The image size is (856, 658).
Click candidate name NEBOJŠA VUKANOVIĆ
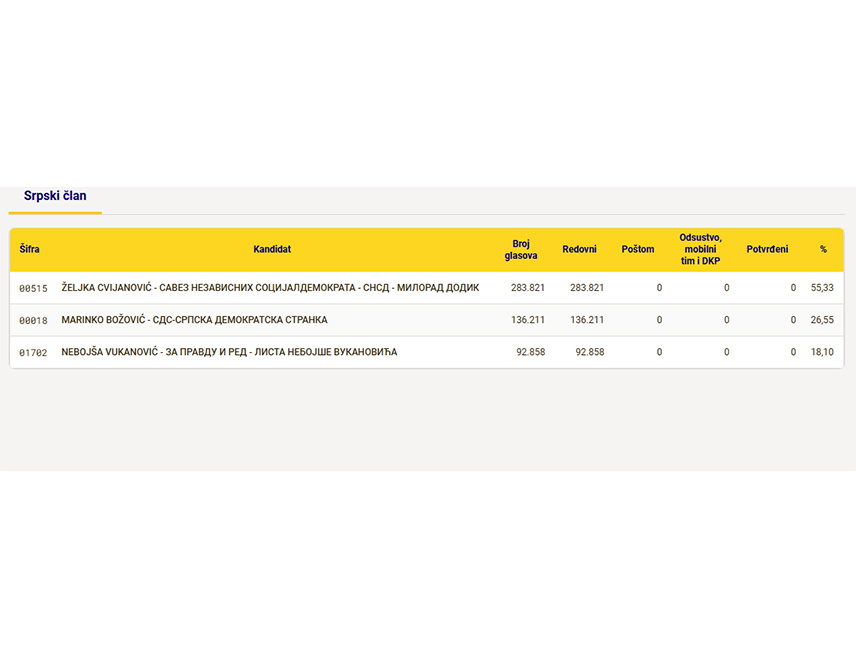(109, 352)
